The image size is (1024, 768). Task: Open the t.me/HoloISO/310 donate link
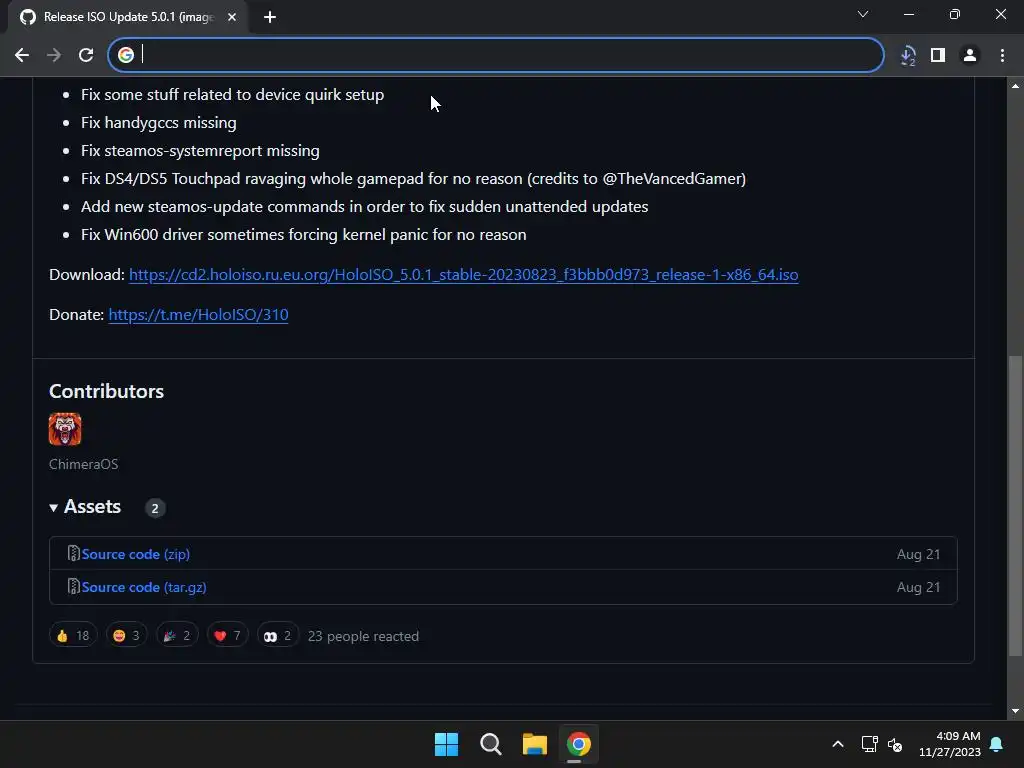coord(198,314)
